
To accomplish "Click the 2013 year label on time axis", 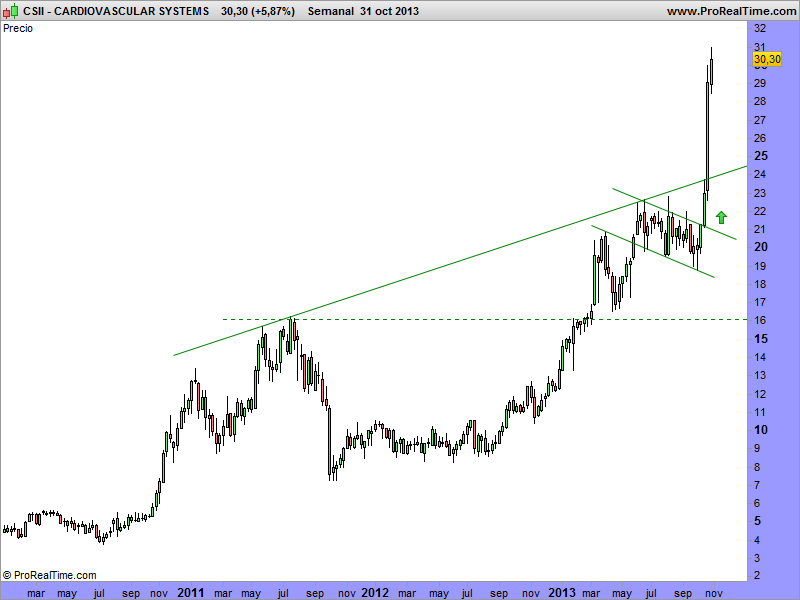I will 562,593.
